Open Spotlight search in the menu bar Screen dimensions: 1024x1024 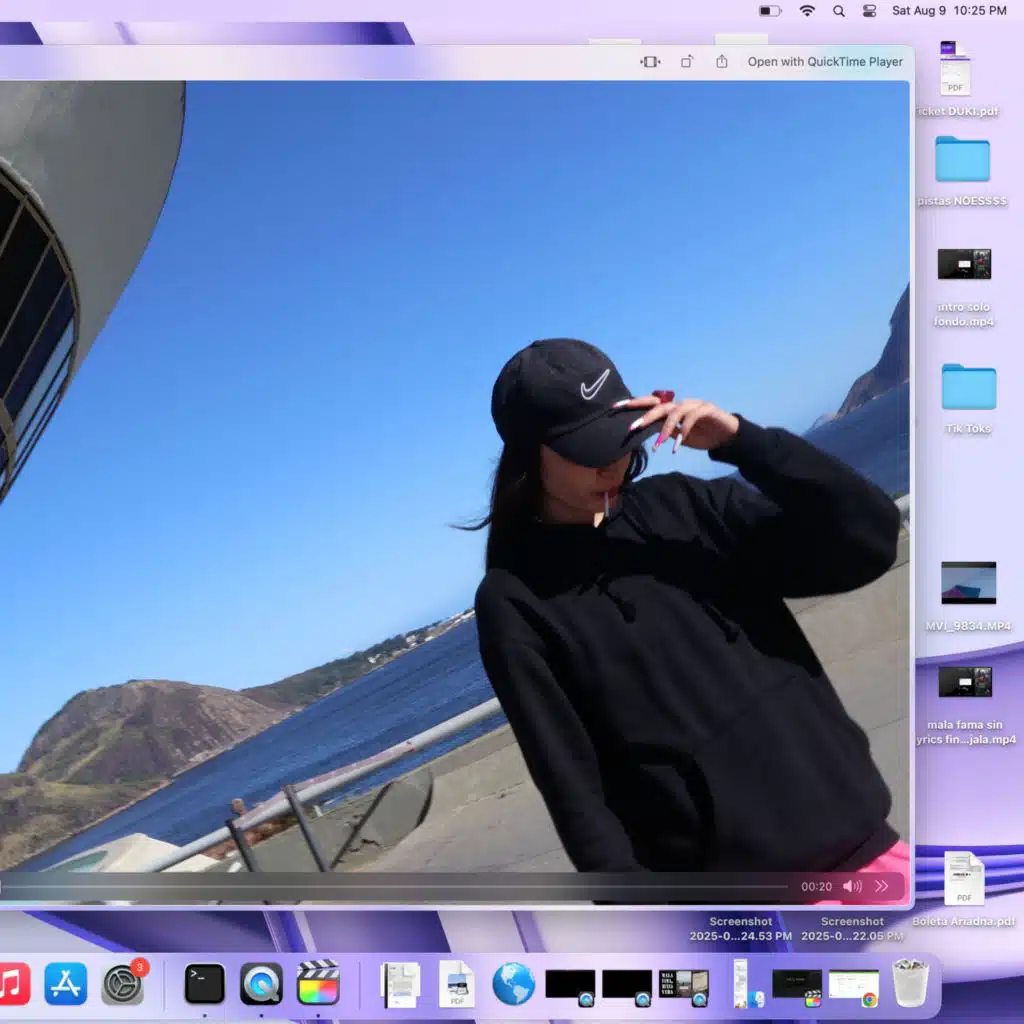coord(839,11)
